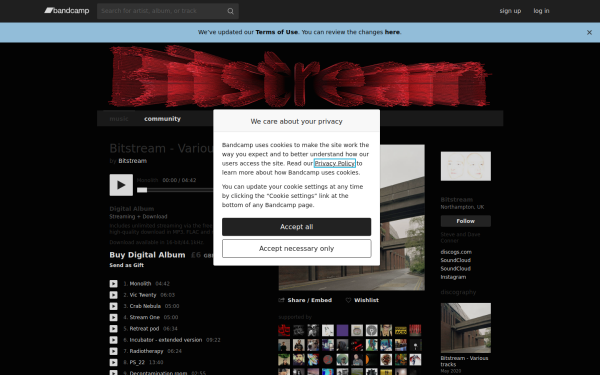The height and width of the screenshot is (375, 600).
Task: Open the Bitstream artist link under title
Action: point(132,161)
